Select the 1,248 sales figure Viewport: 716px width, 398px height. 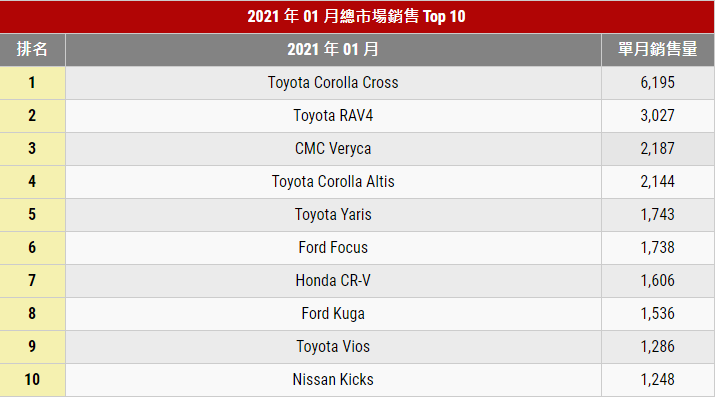658,380
